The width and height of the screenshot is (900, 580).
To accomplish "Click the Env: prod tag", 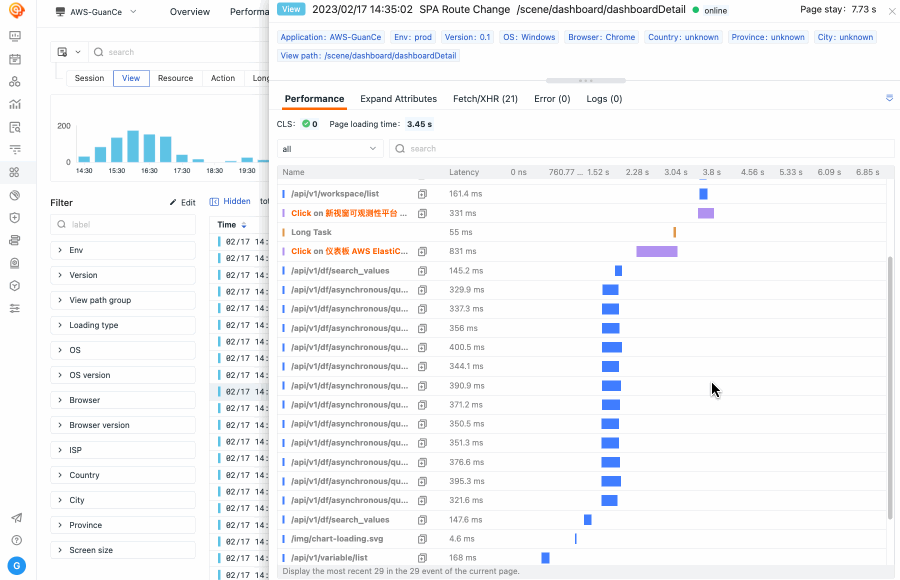I will pos(413,37).
